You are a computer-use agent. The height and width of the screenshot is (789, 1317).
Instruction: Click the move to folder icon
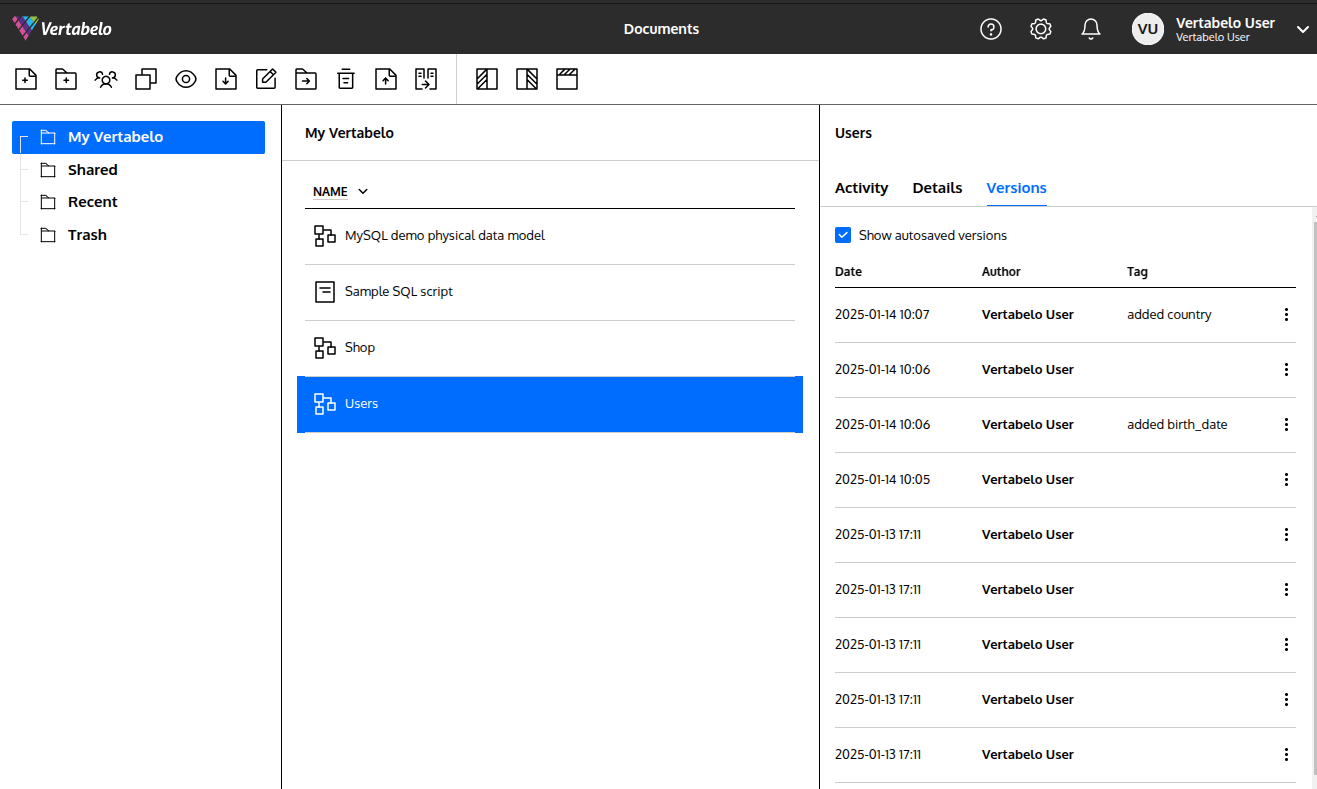coord(306,79)
